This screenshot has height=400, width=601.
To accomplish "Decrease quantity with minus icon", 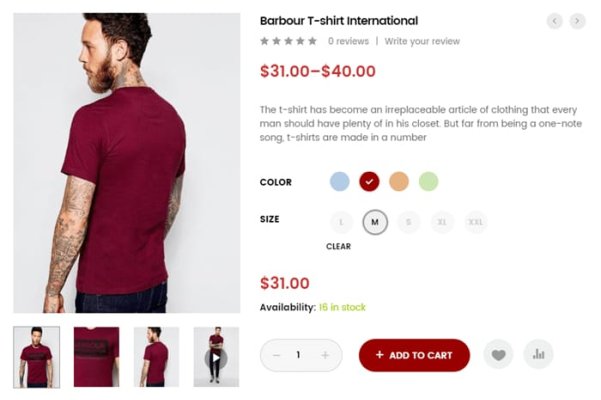I will point(276,355).
